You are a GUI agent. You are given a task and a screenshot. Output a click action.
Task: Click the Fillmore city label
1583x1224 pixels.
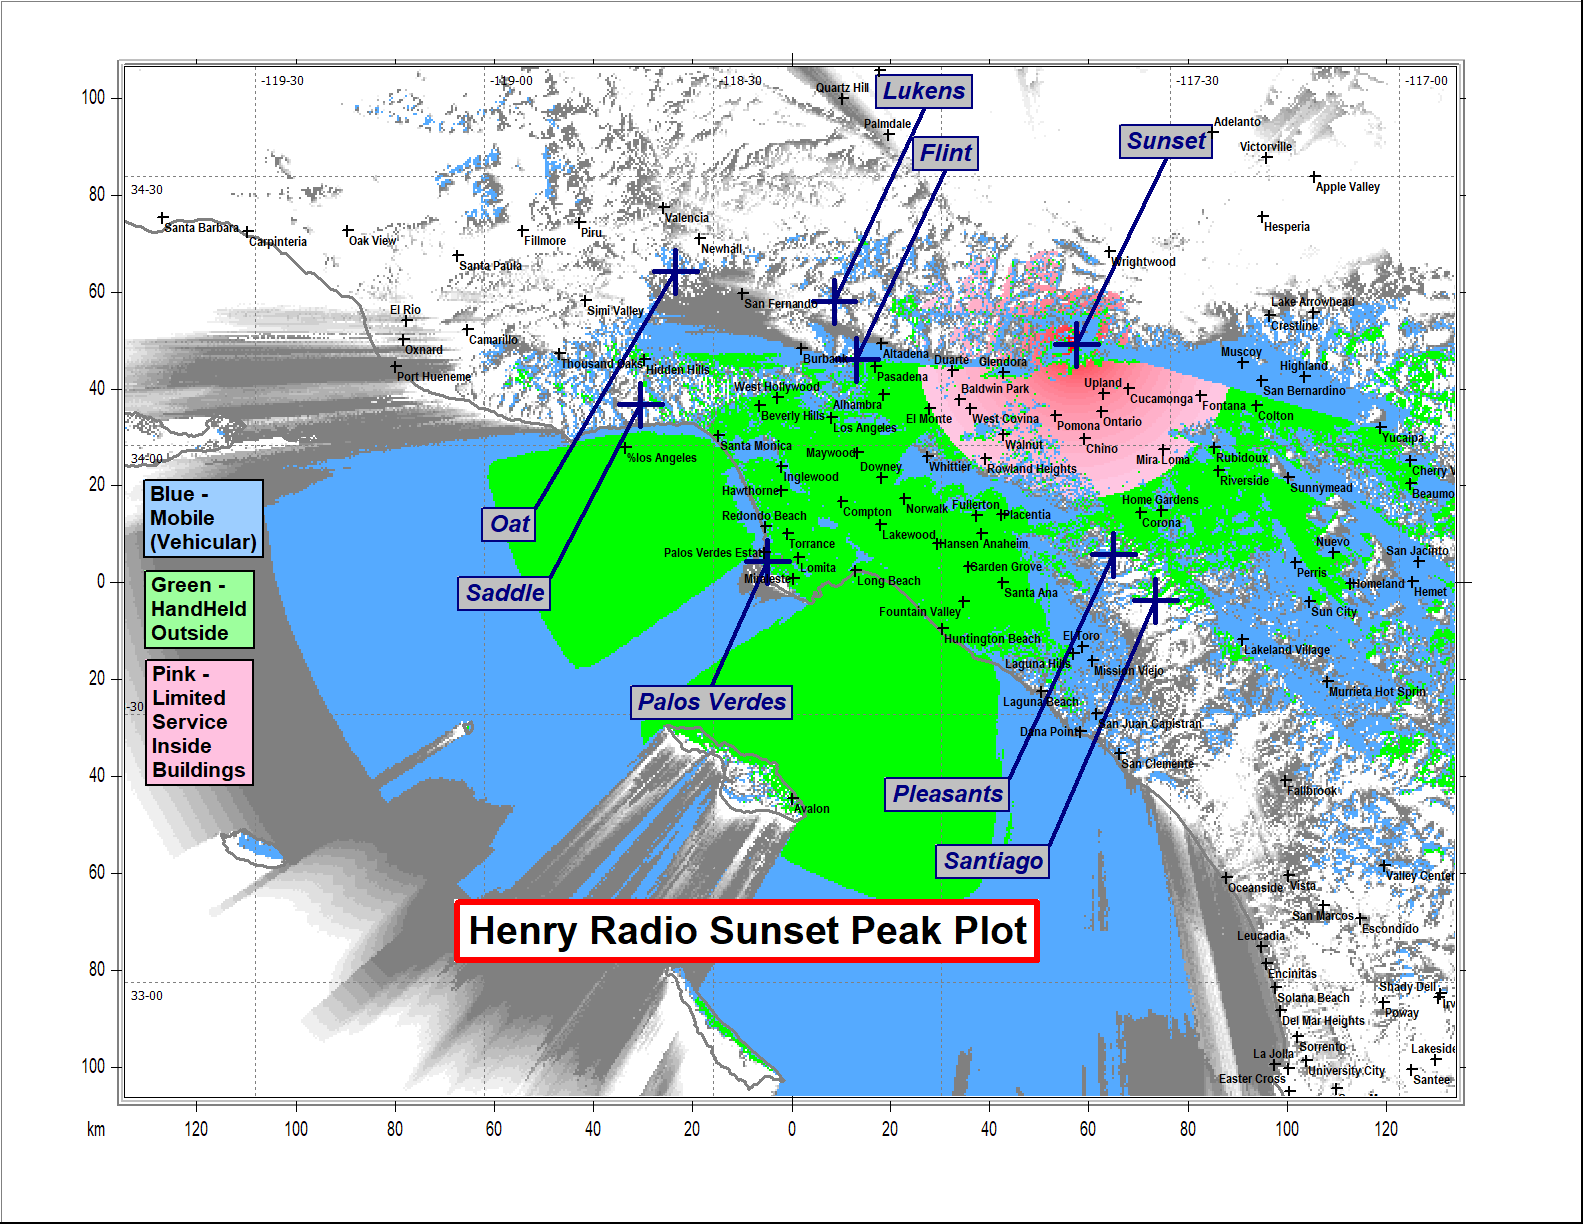click(545, 241)
